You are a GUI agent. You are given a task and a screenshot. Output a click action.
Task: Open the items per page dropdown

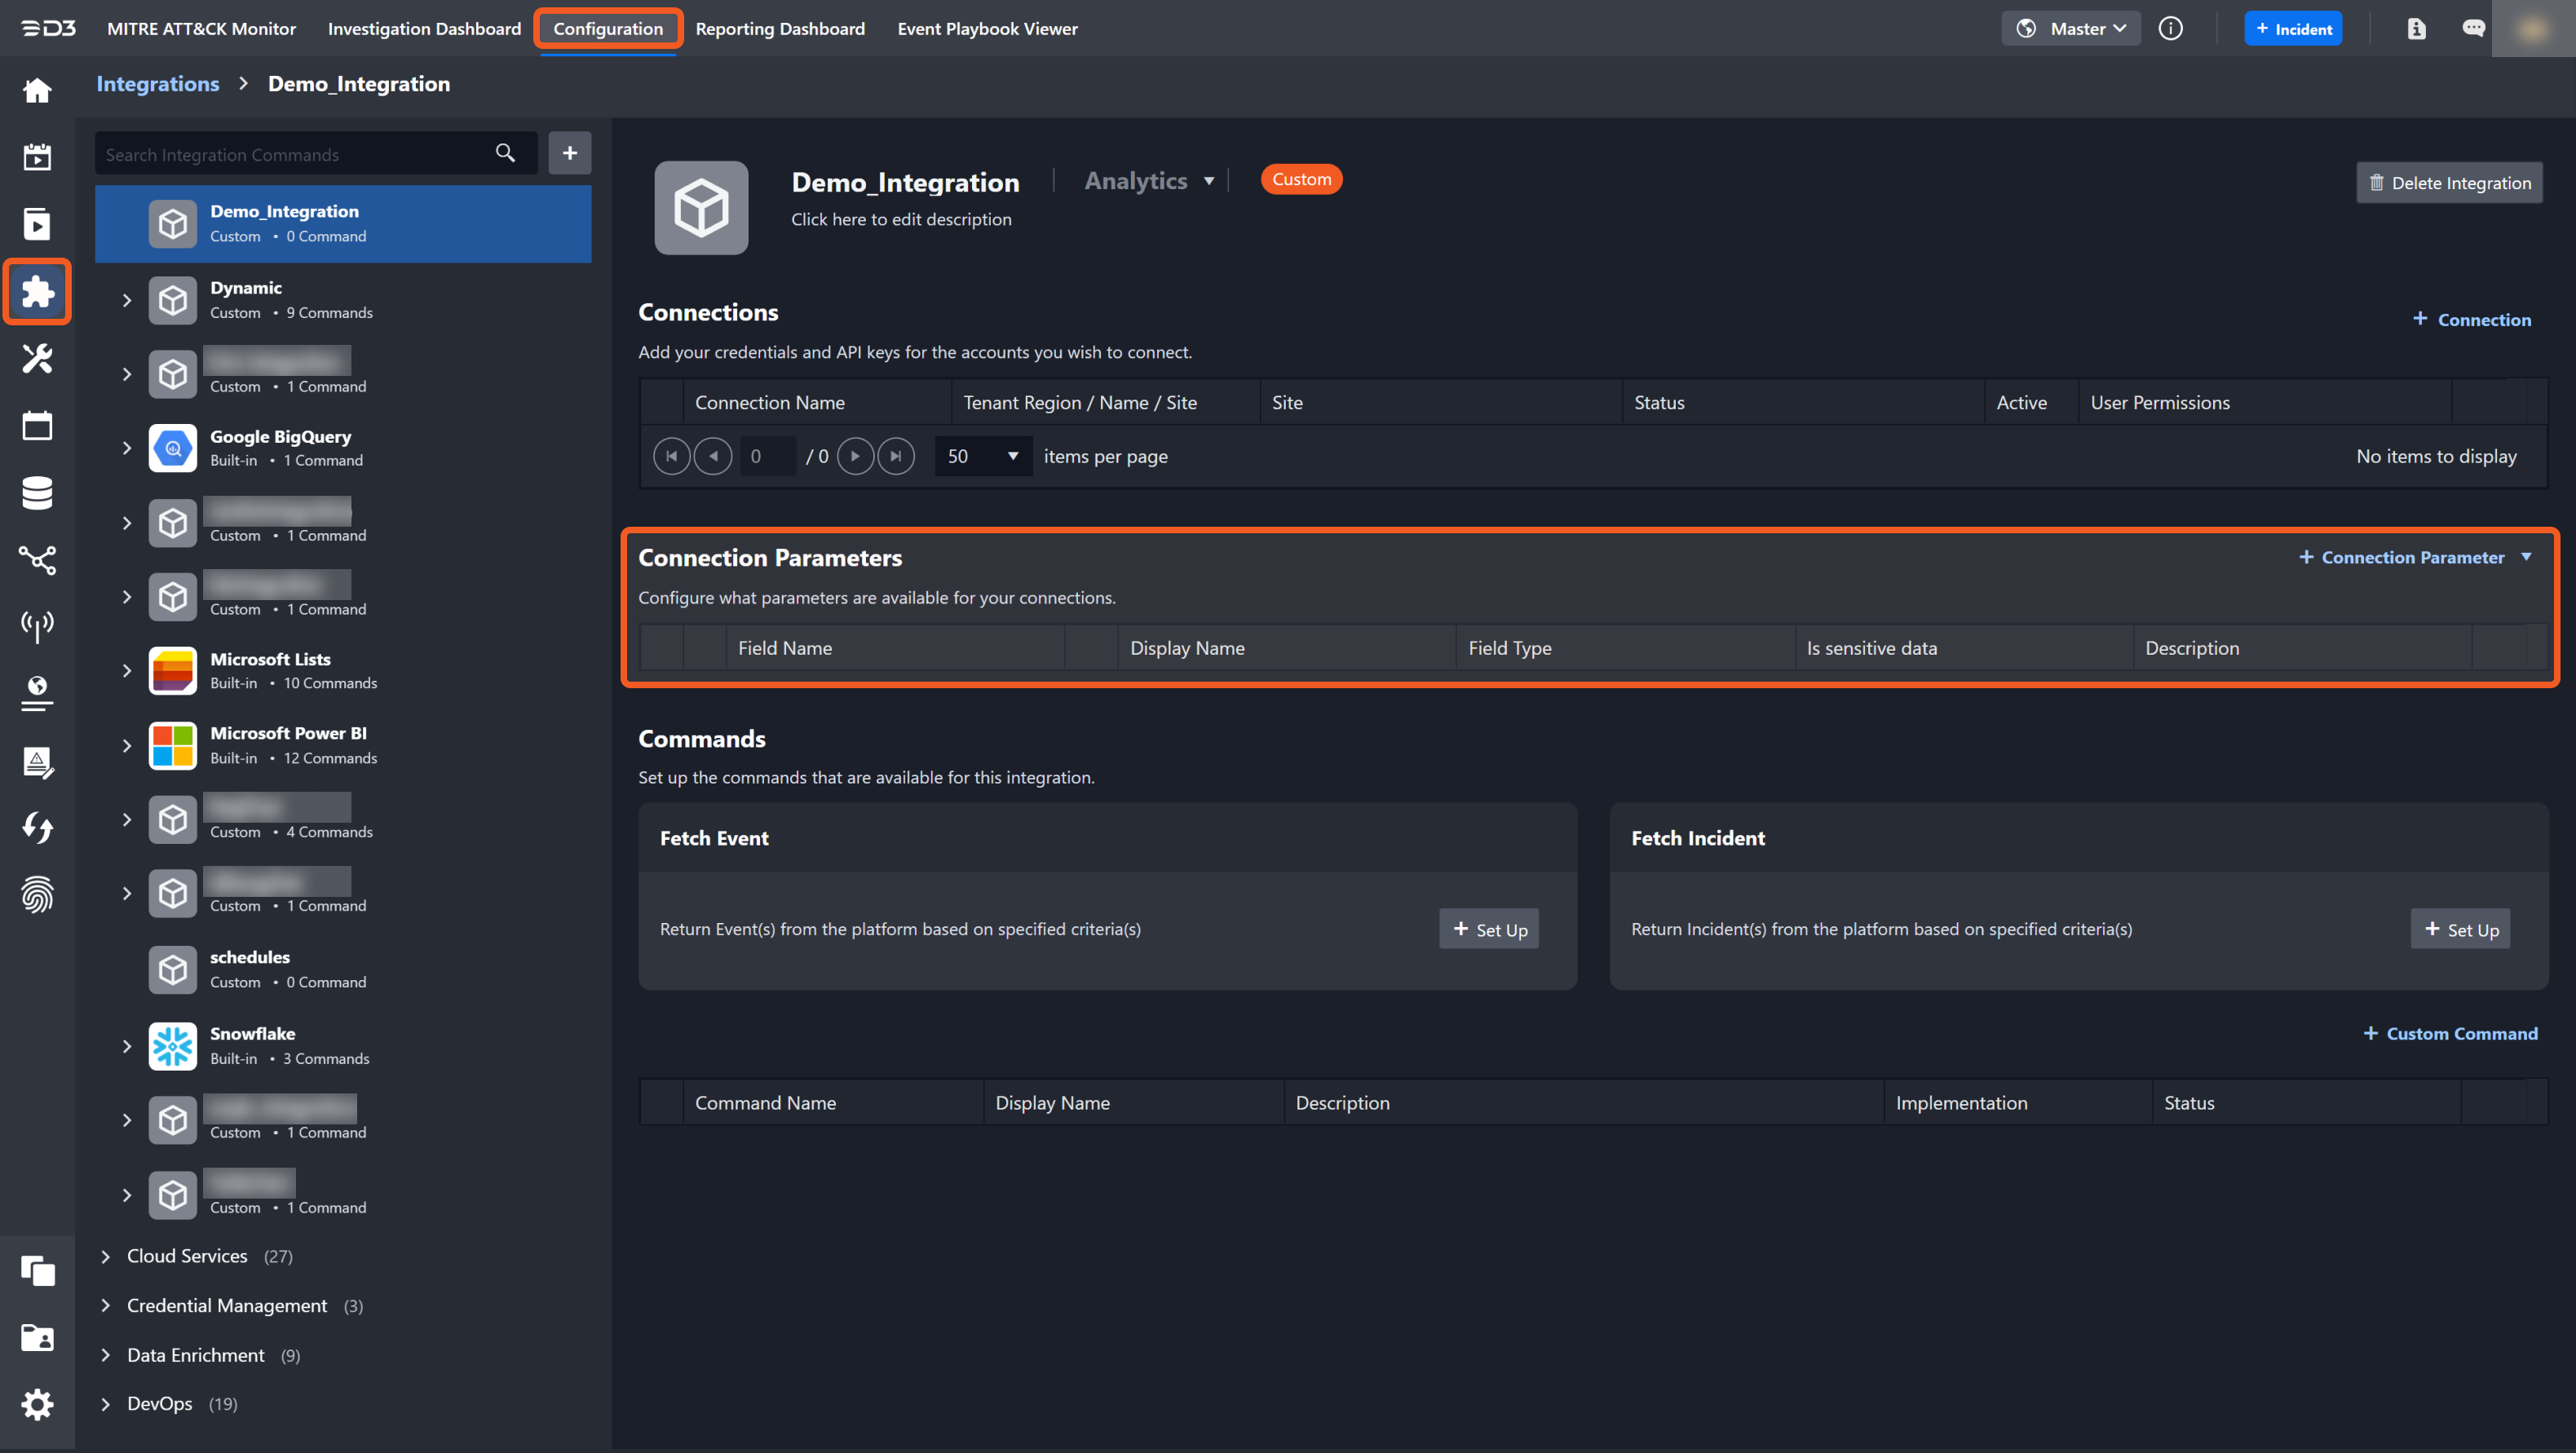click(x=982, y=456)
